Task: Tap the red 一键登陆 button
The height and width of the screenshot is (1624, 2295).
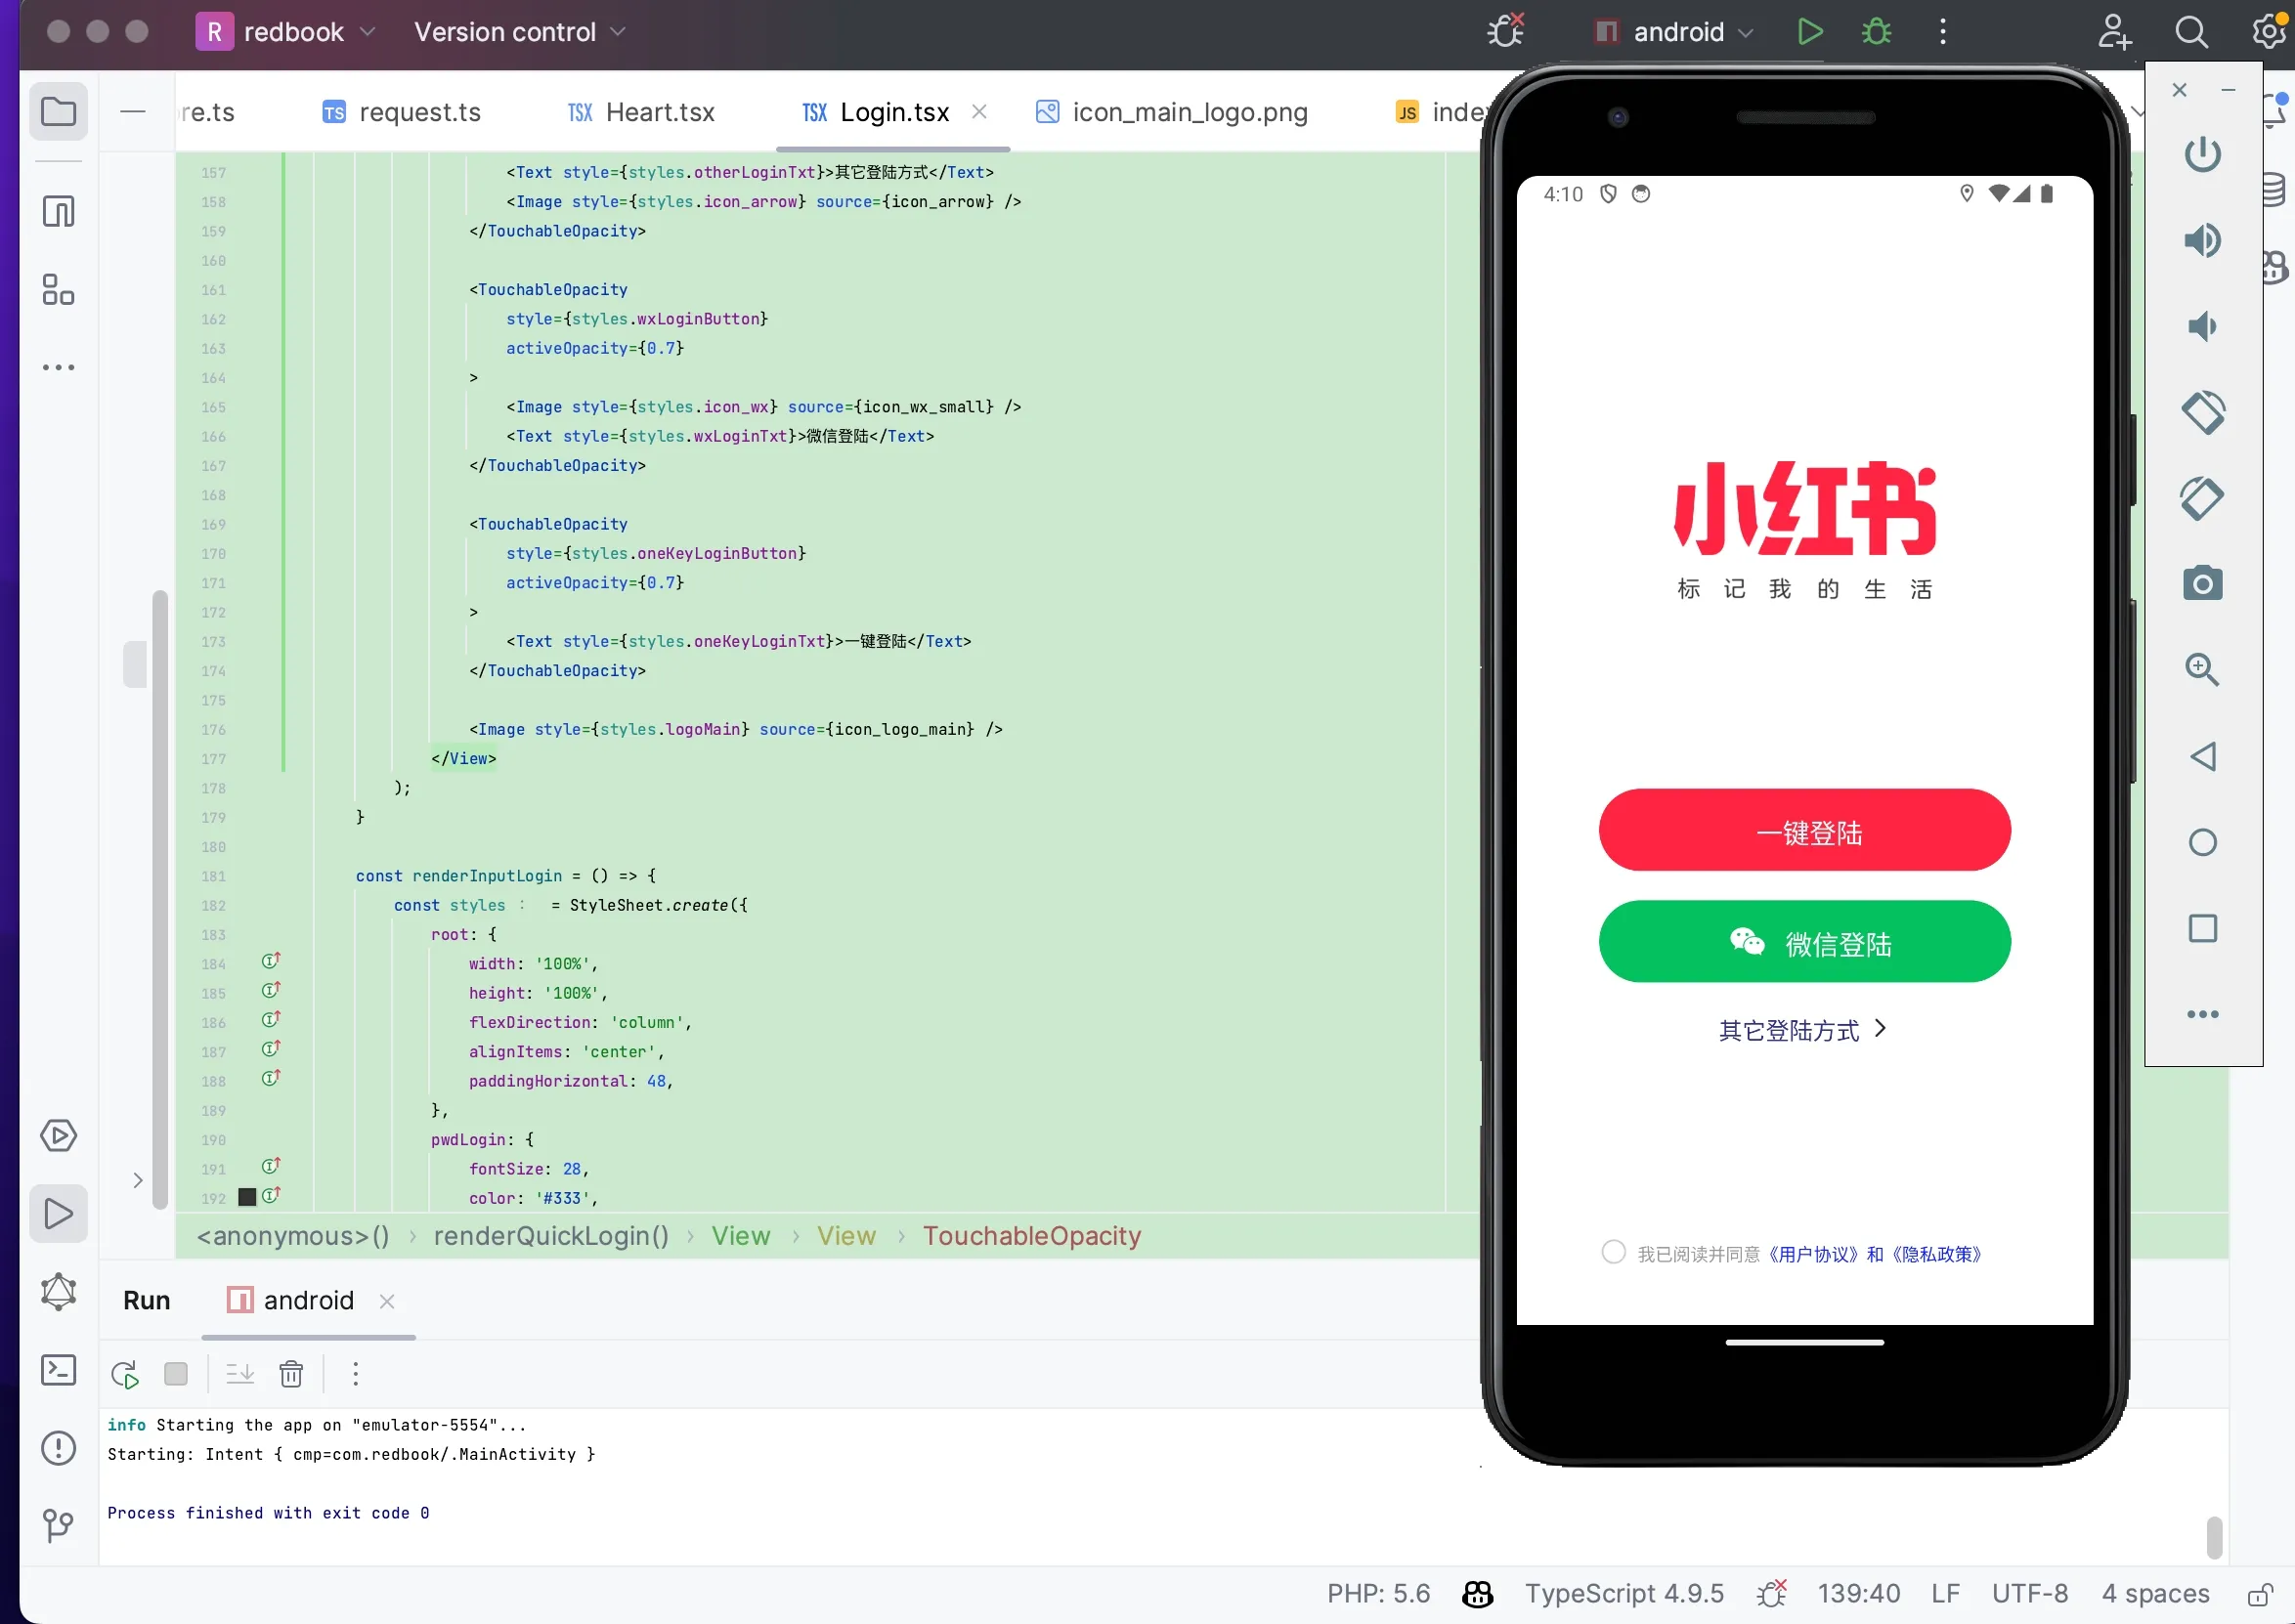Action: click(x=1804, y=830)
